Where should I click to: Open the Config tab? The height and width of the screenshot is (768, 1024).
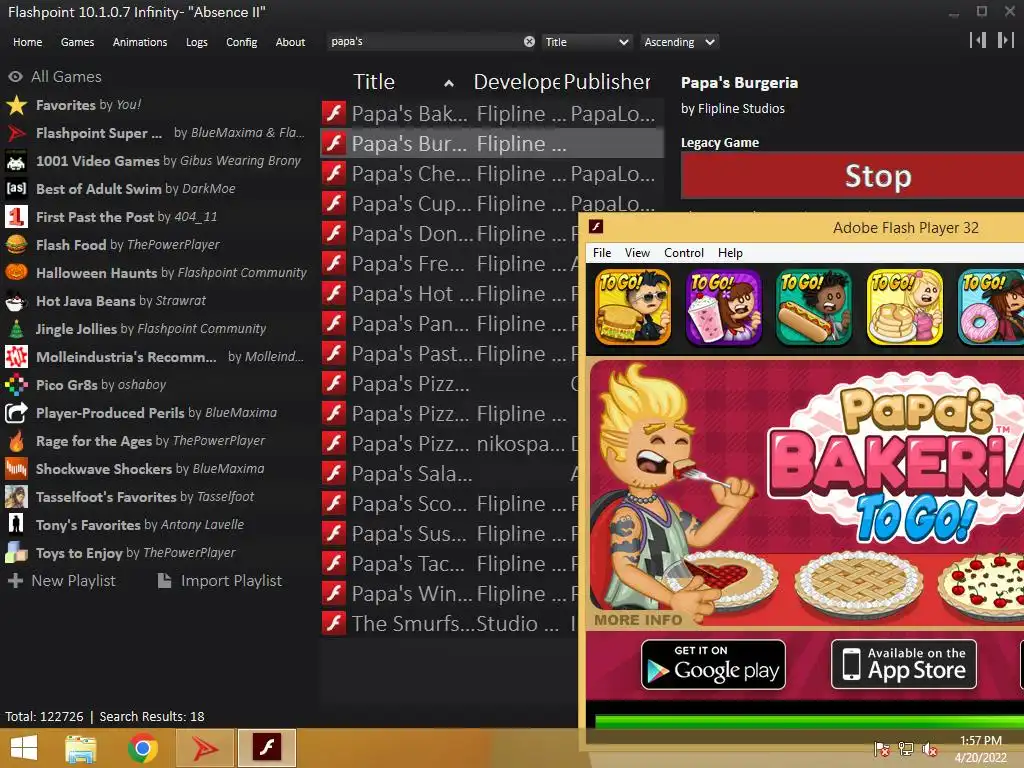242,42
